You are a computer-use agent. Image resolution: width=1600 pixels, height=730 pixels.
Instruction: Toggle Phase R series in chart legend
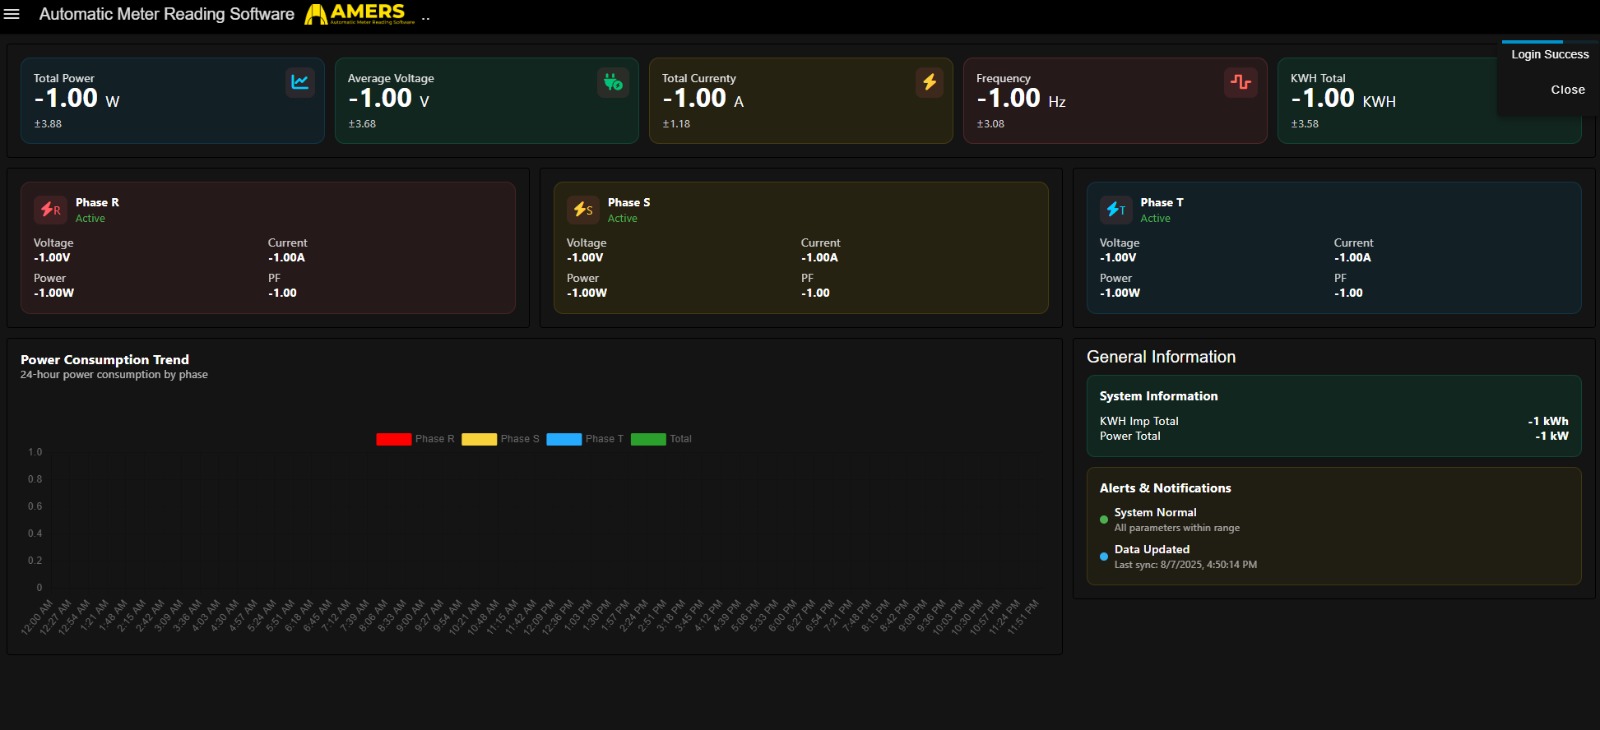click(394, 439)
